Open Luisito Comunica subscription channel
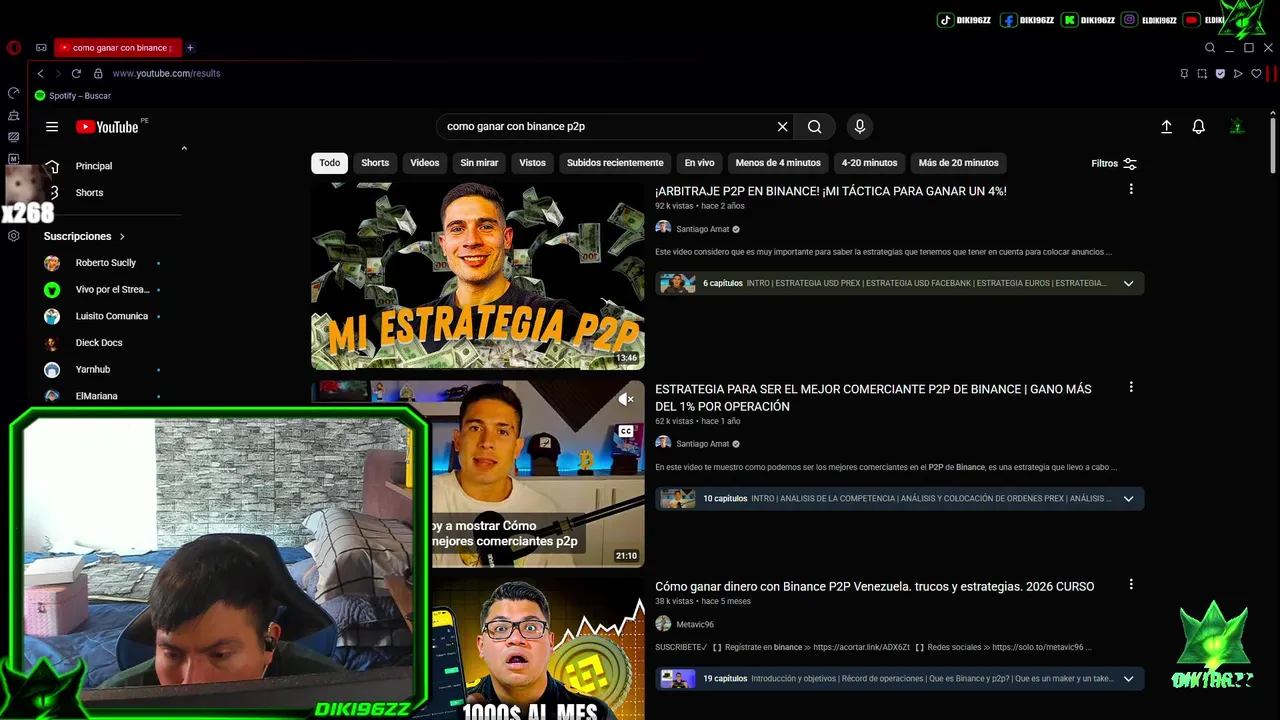This screenshot has height=720, width=1280. click(x=112, y=316)
